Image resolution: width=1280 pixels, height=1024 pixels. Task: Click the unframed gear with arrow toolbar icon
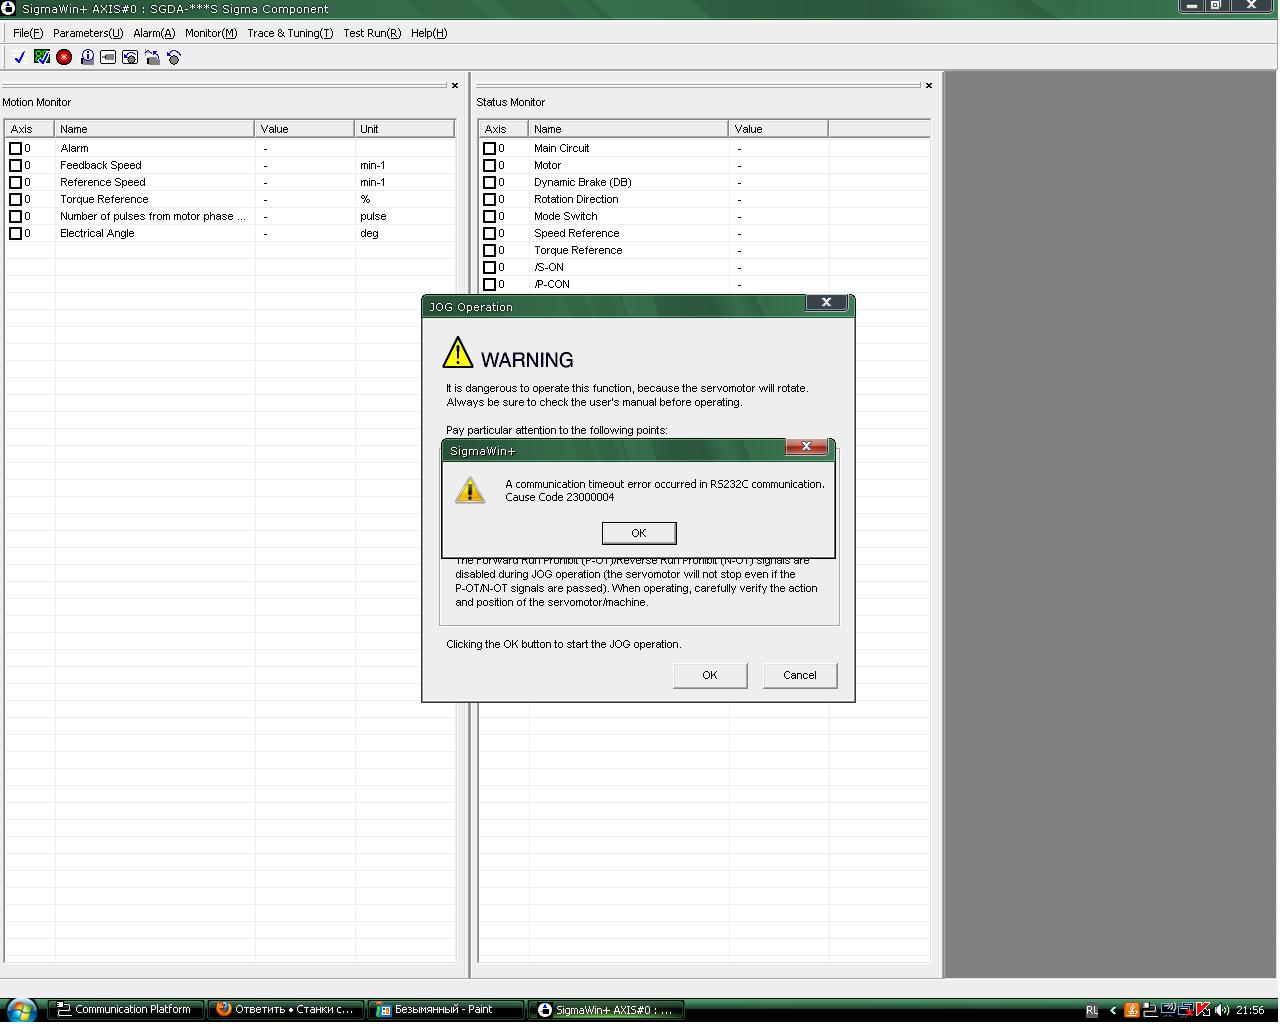click(x=174, y=57)
